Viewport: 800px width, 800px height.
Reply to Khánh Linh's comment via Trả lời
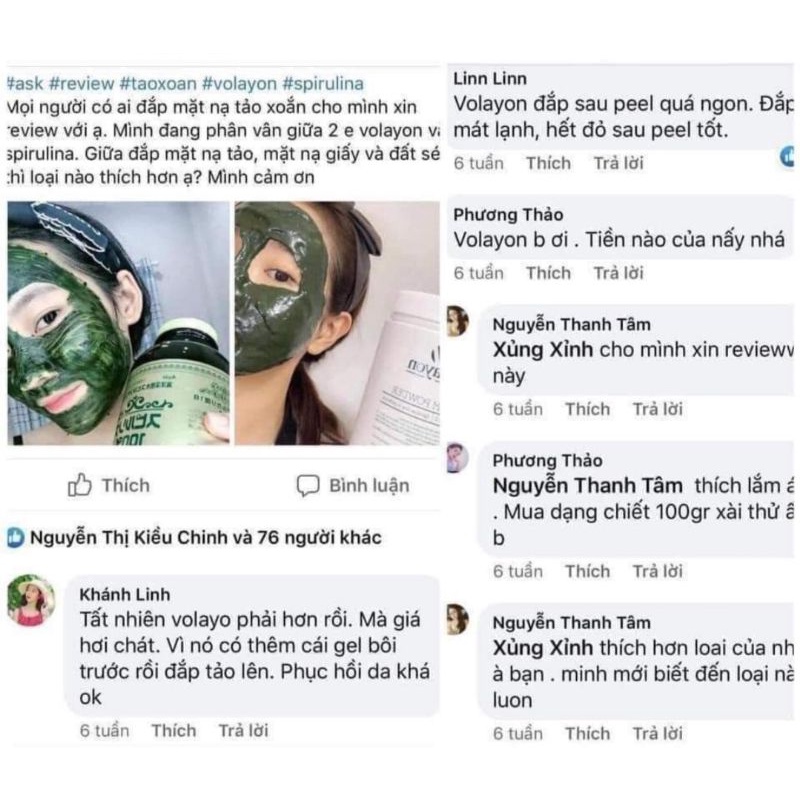click(244, 731)
